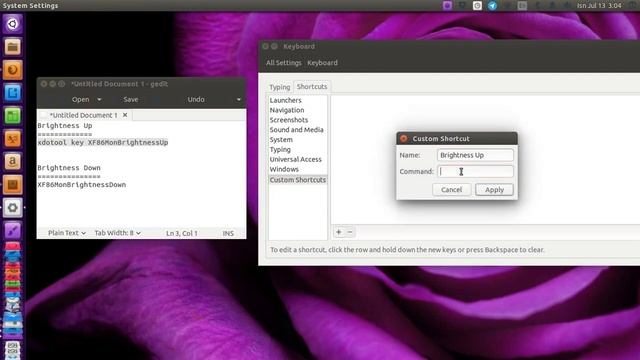Open the Files manager launcher icon
Screen dimensions: 640x360
click(x=13, y=47)
